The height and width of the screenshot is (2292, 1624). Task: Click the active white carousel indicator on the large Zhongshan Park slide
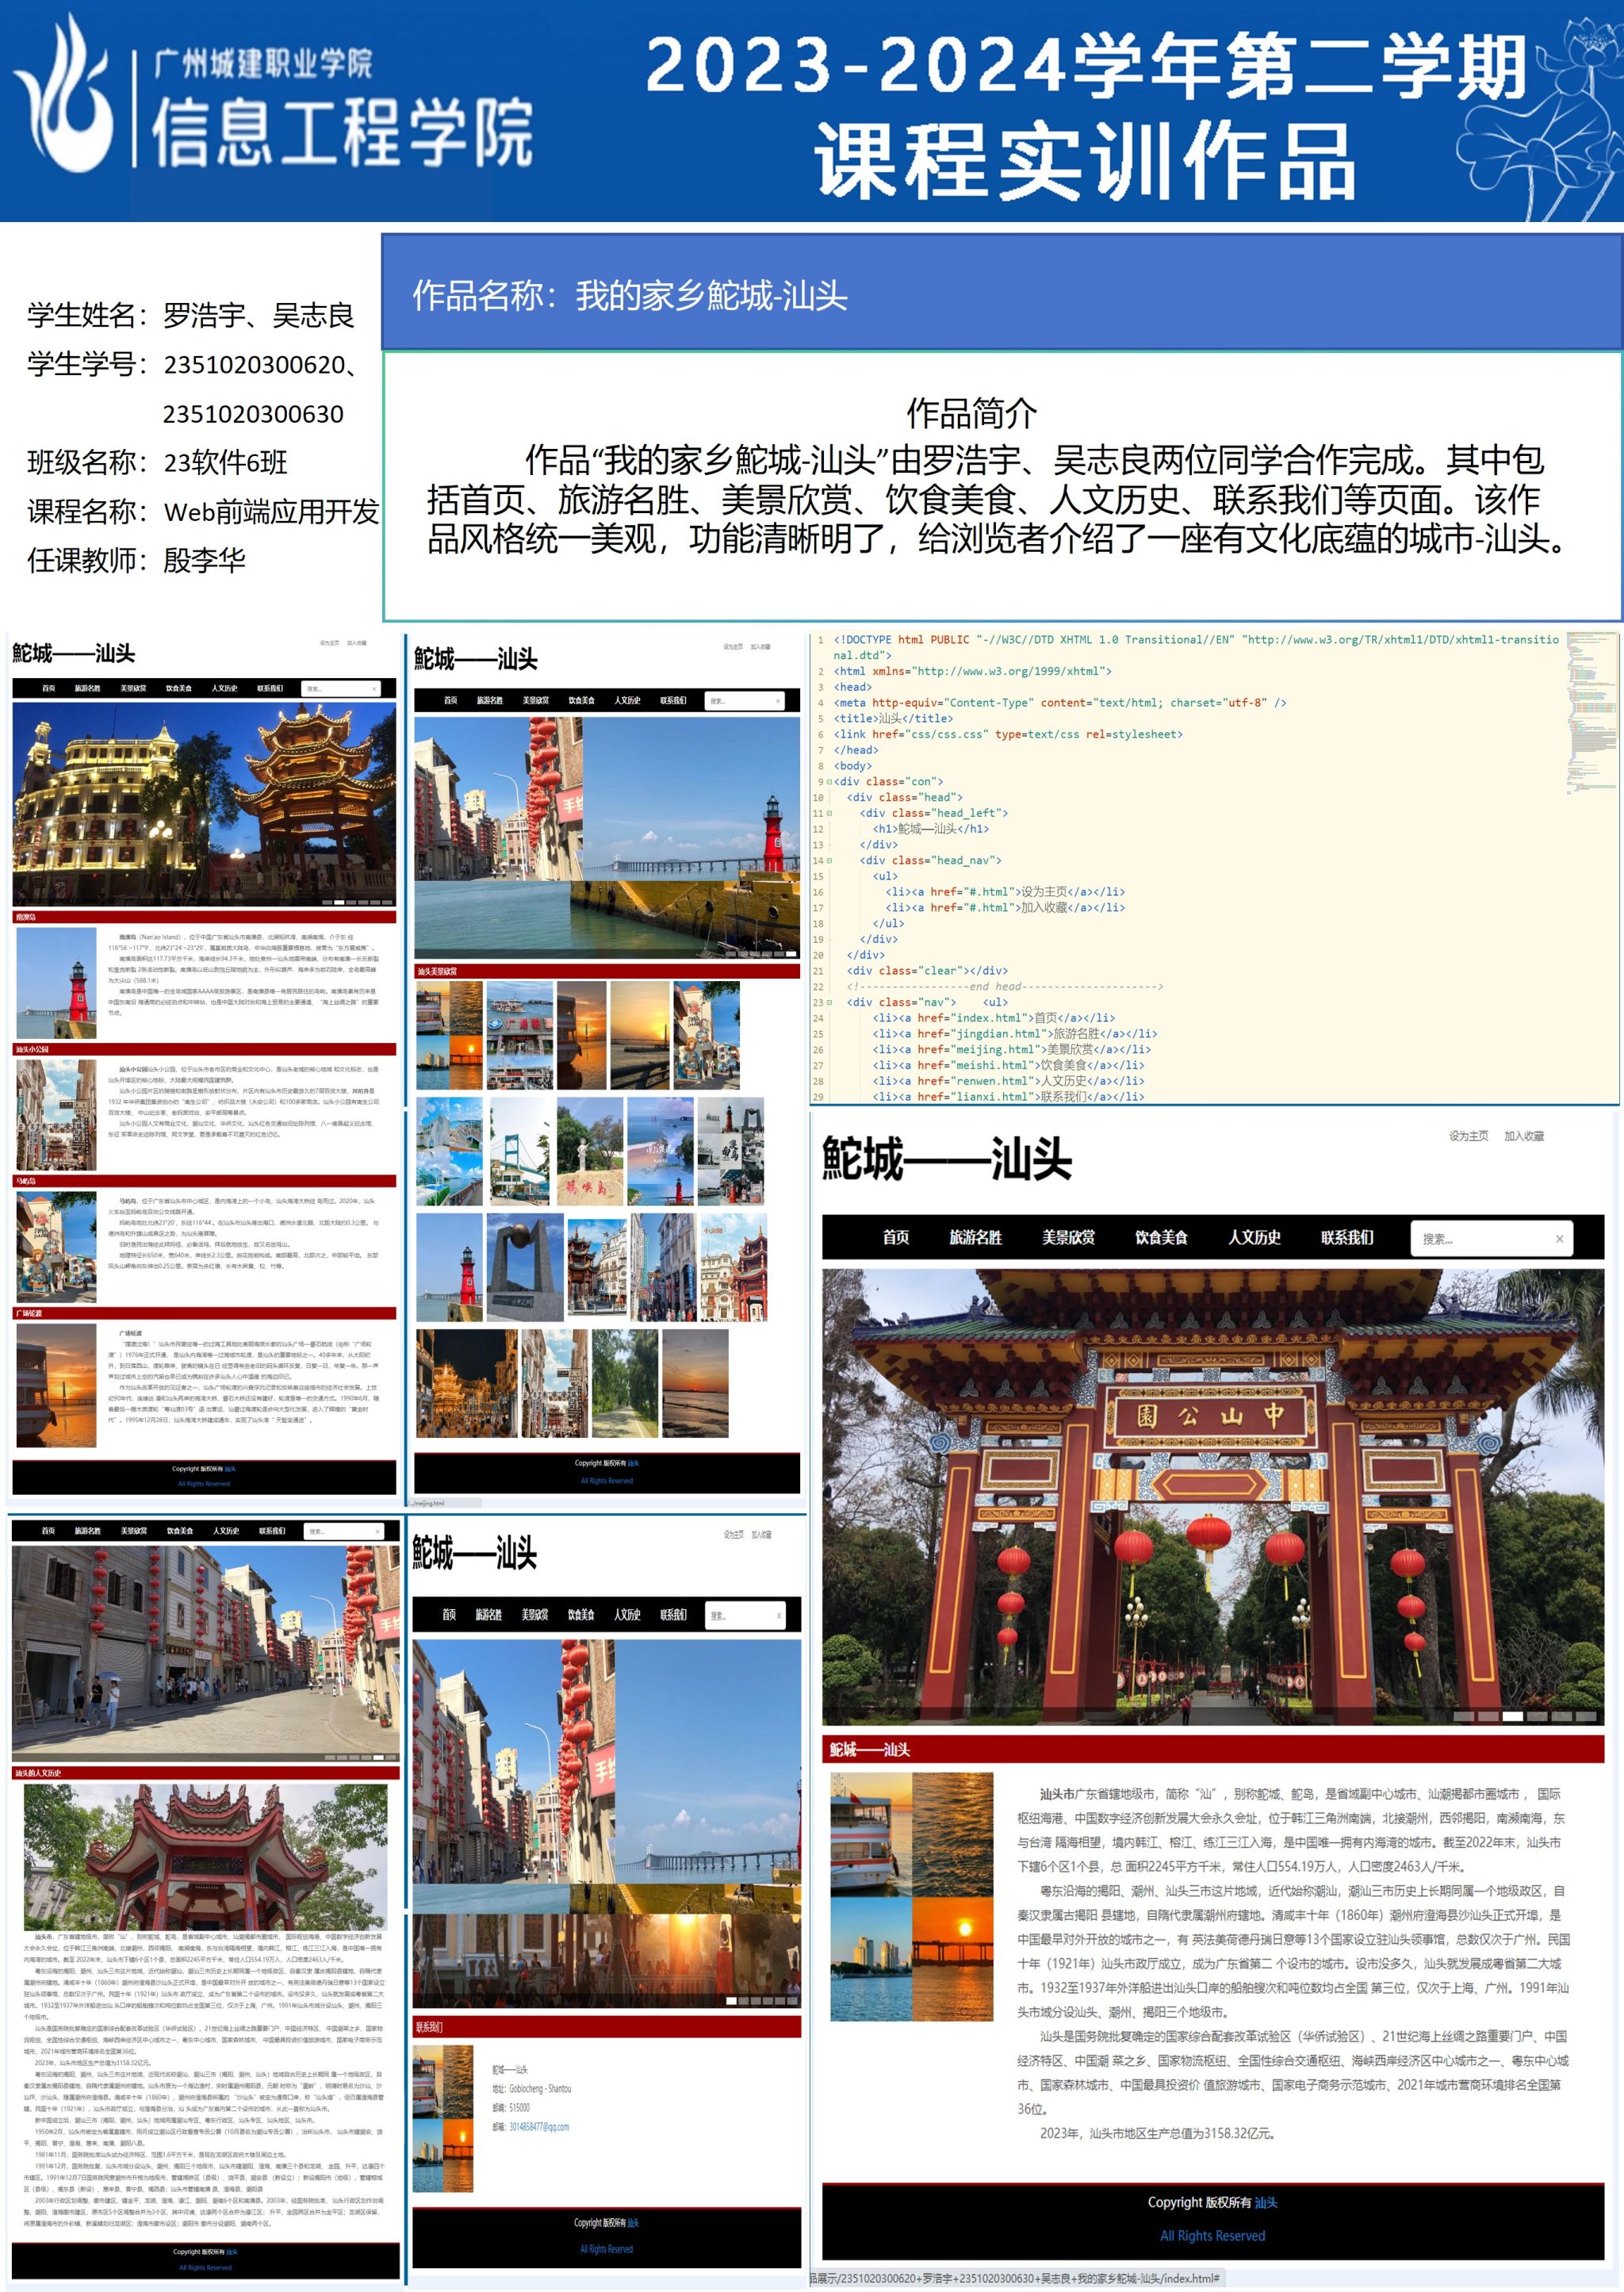pos(1512,1716)
